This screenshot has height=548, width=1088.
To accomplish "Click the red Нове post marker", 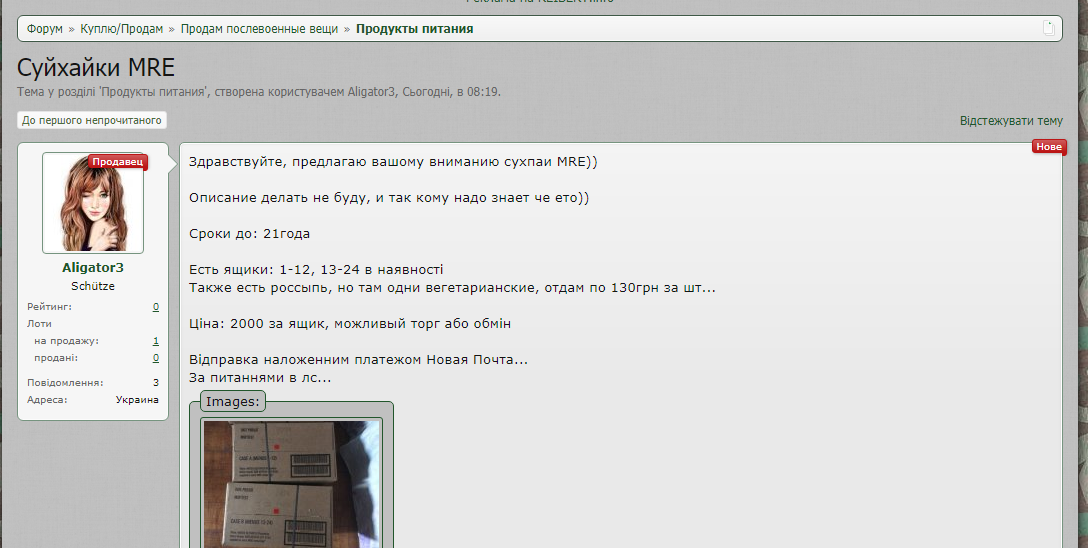I will 1048,146.
